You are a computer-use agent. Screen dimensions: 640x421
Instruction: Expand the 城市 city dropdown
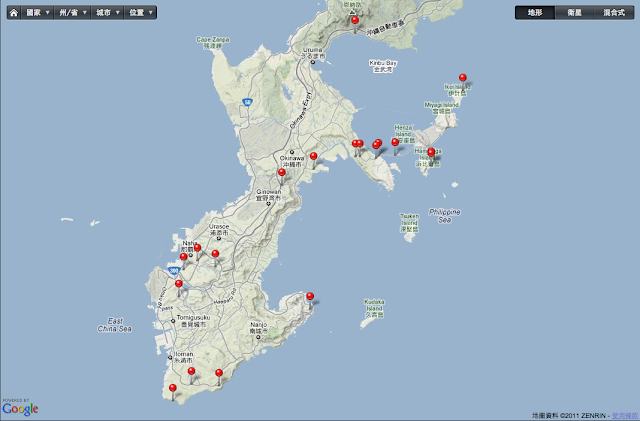[107, 13]
